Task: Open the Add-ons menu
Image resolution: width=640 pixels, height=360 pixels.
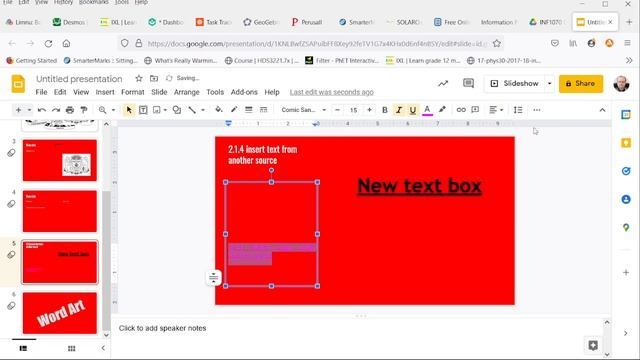Action: click(244, 92)
